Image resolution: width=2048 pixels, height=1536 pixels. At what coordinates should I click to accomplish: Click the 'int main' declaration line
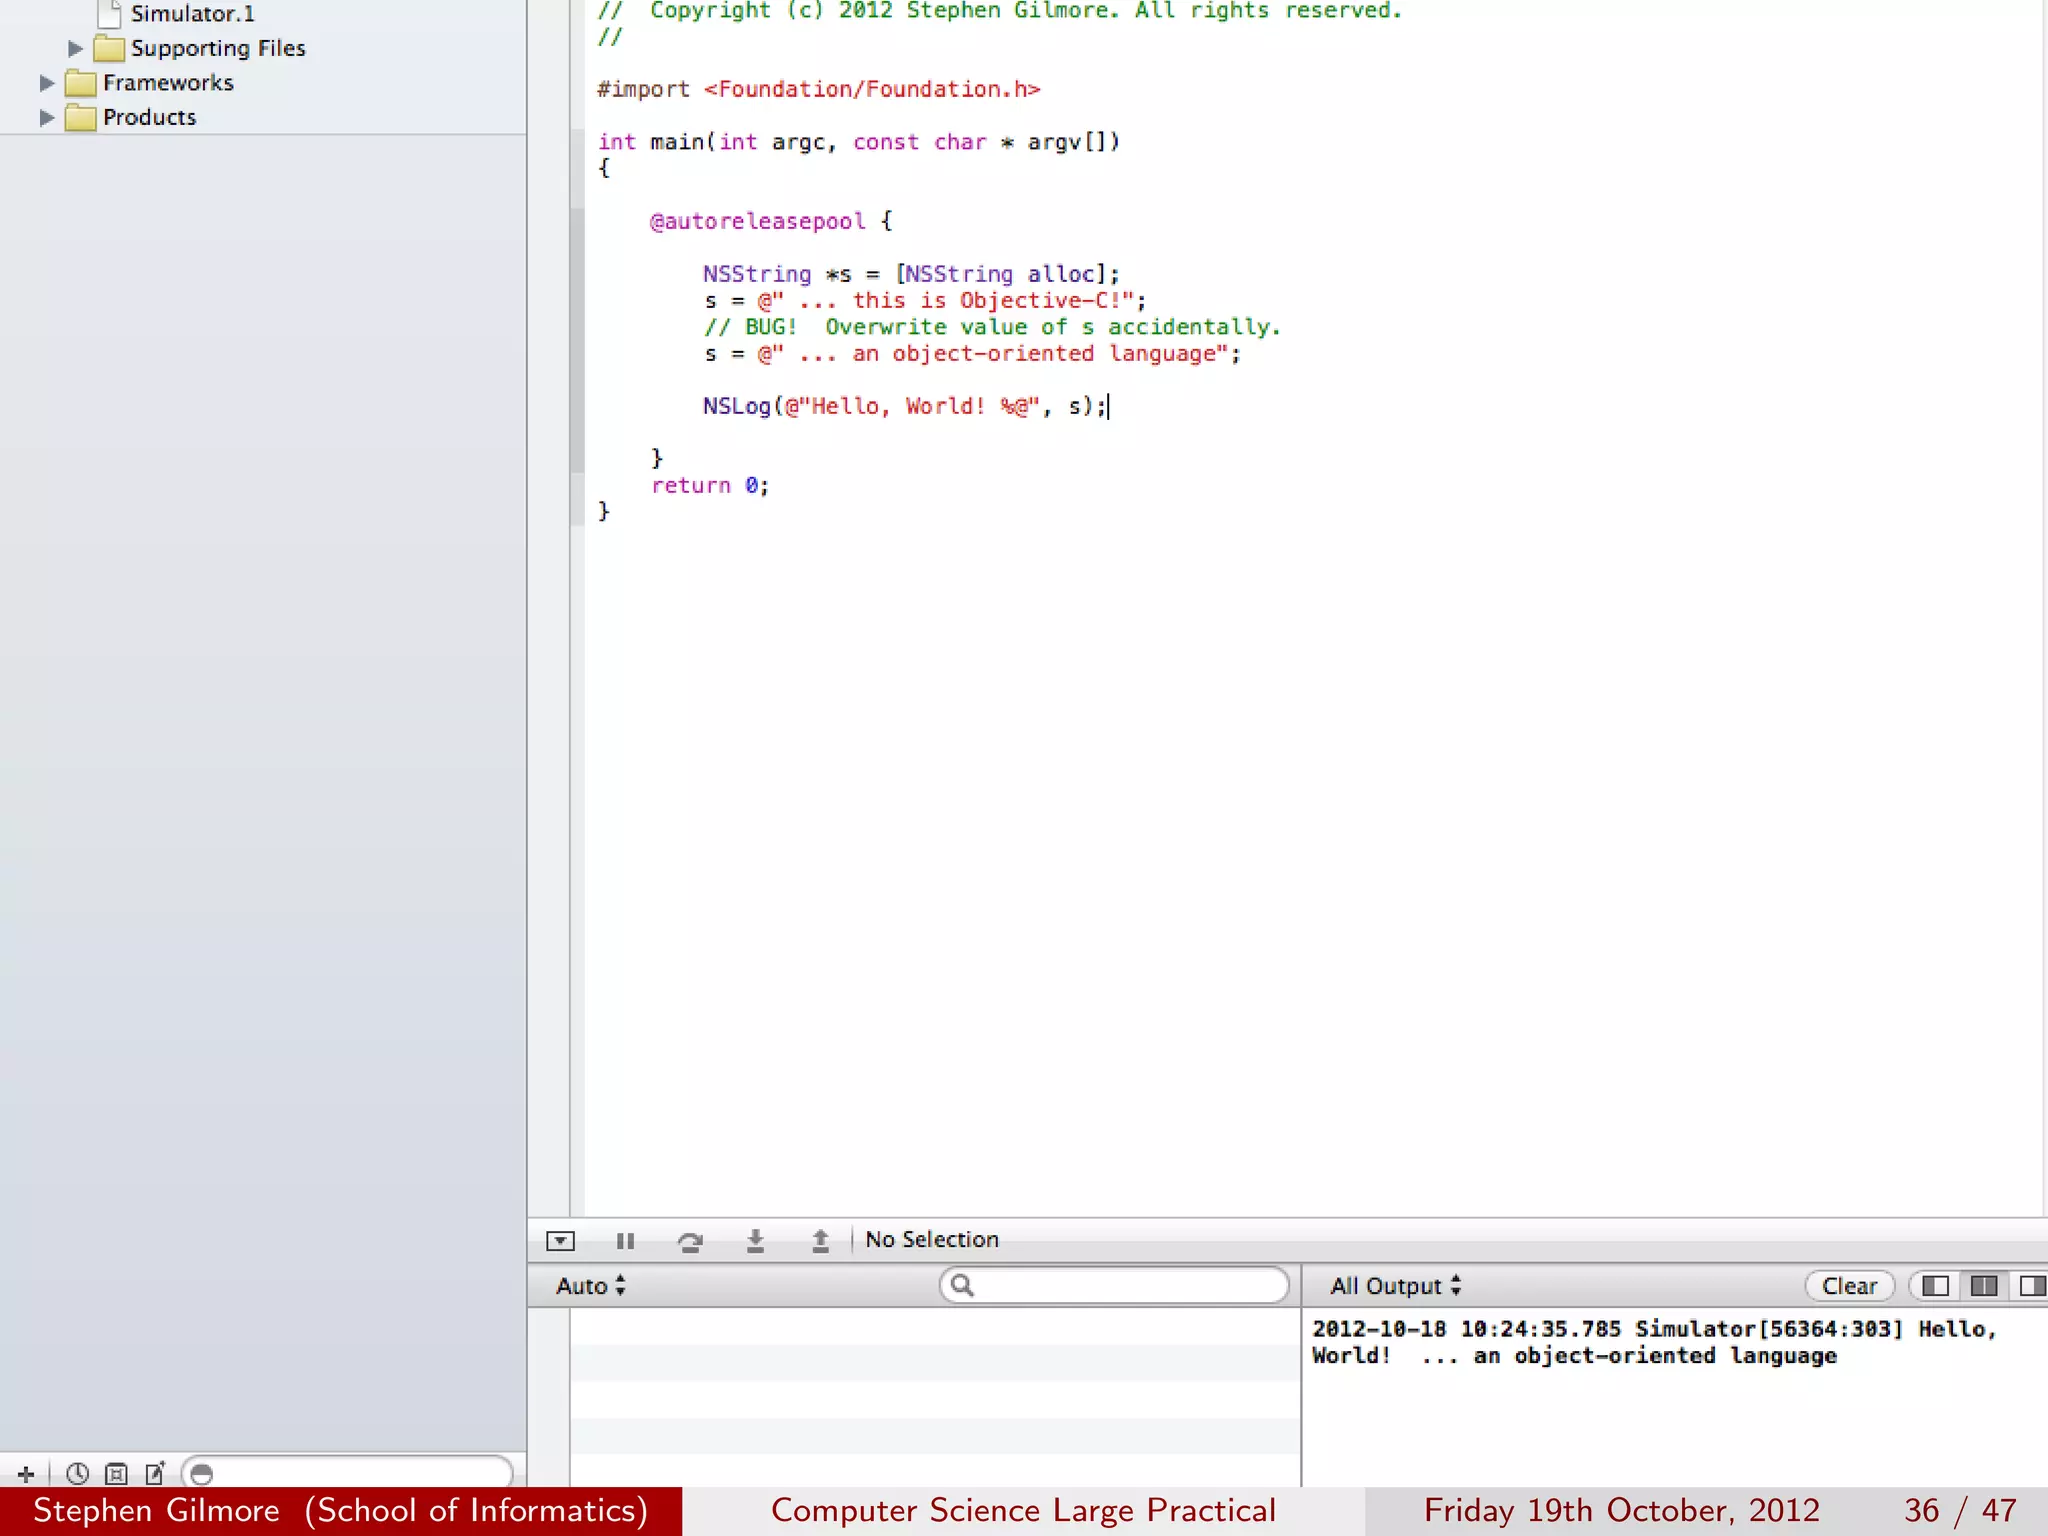click(x=859, y=142)
